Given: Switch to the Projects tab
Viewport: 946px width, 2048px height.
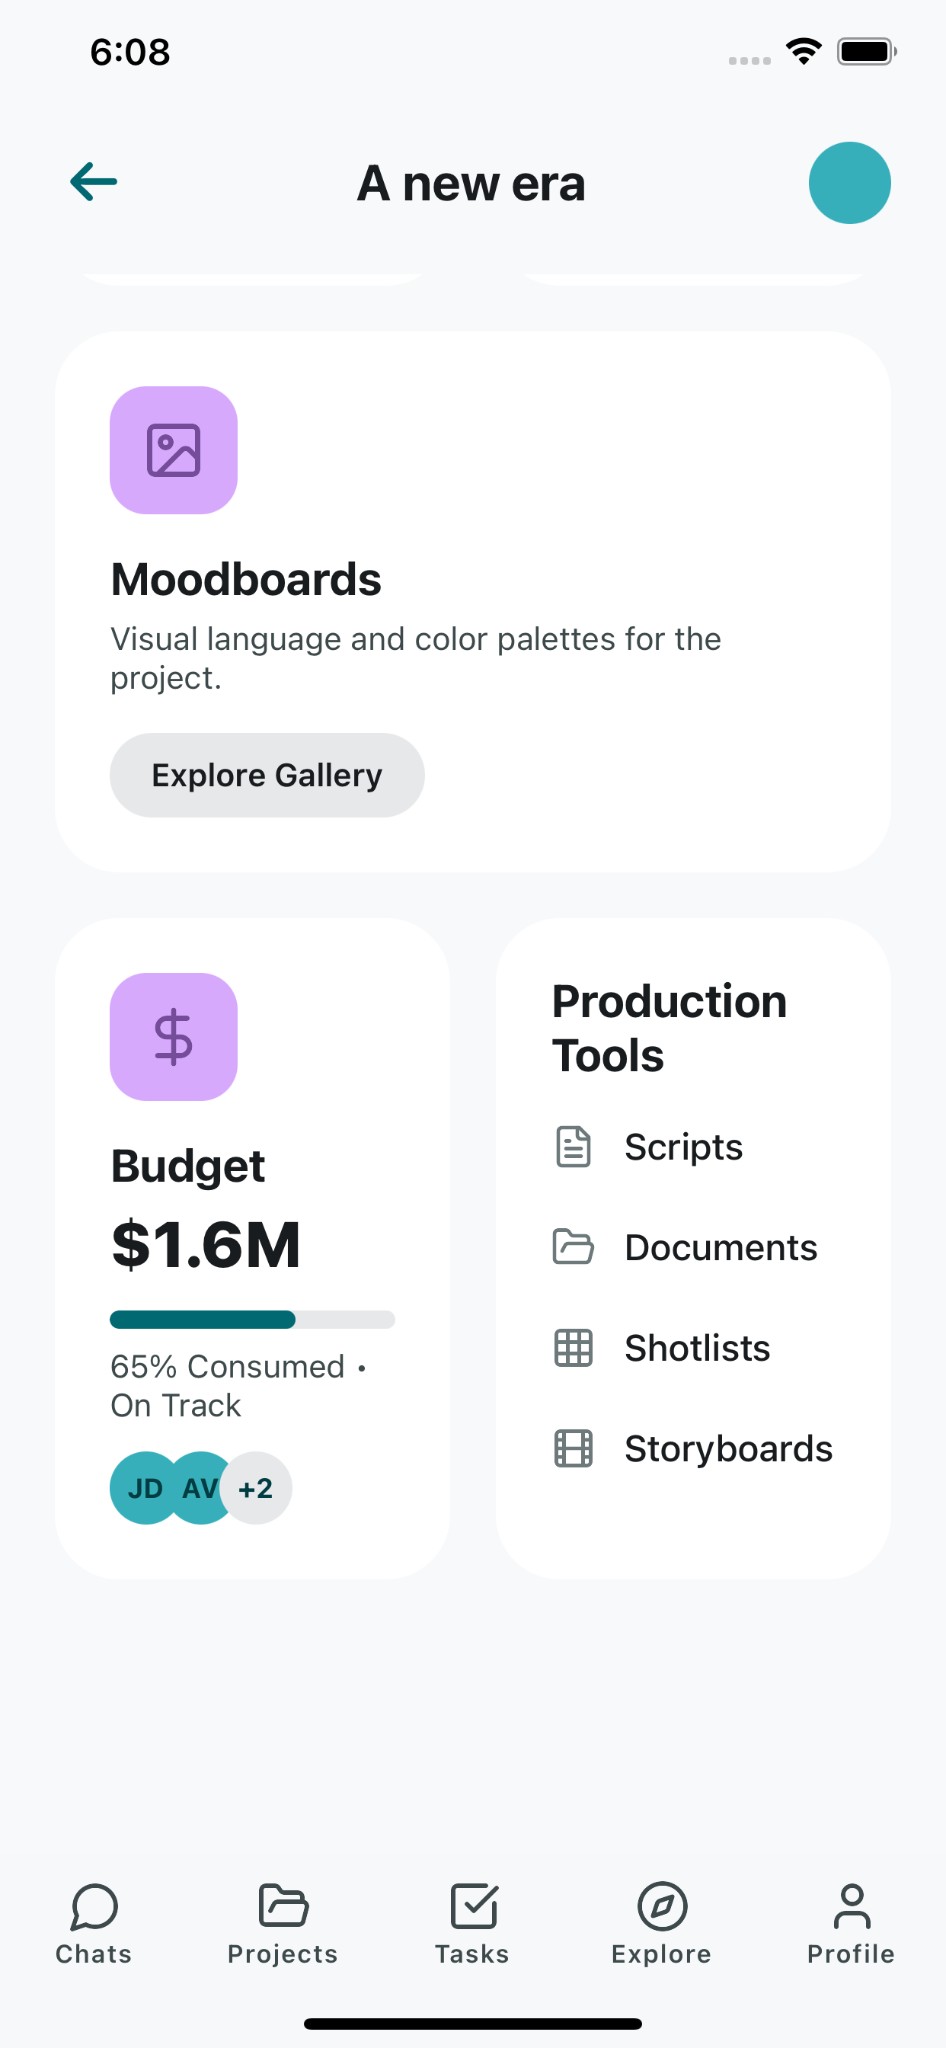Looking at the screenshot, I should pos(283,1924).
